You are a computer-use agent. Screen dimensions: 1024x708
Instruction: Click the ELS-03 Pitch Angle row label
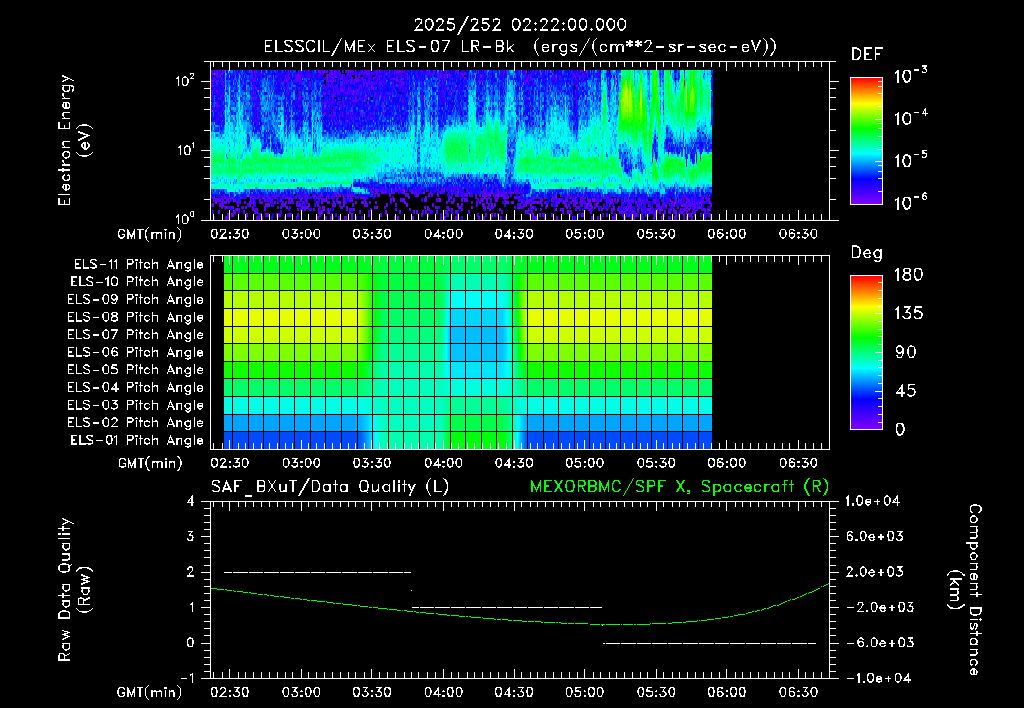(136, 405)
